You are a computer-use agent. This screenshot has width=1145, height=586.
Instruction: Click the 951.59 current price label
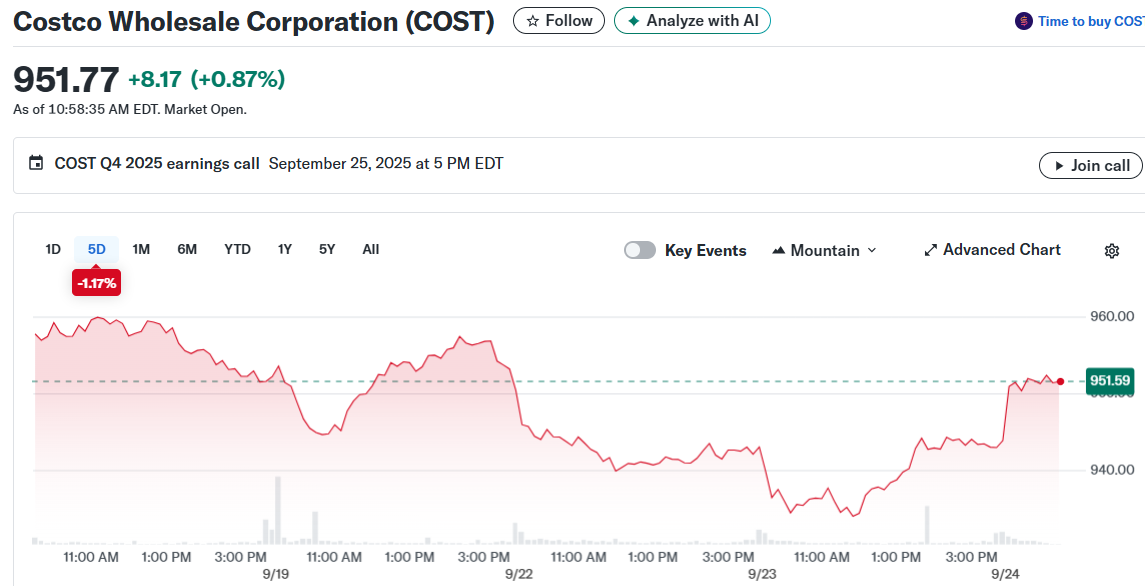coord(1109,381)
